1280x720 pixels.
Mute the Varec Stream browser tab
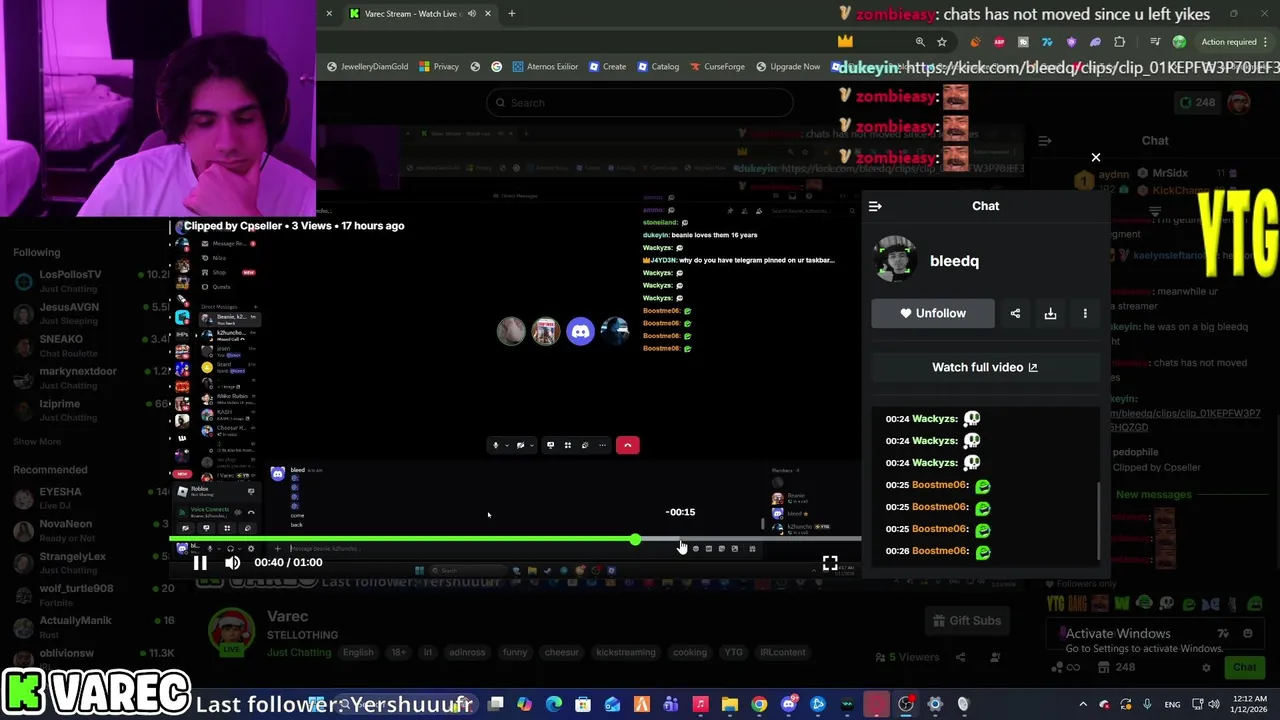471,14
